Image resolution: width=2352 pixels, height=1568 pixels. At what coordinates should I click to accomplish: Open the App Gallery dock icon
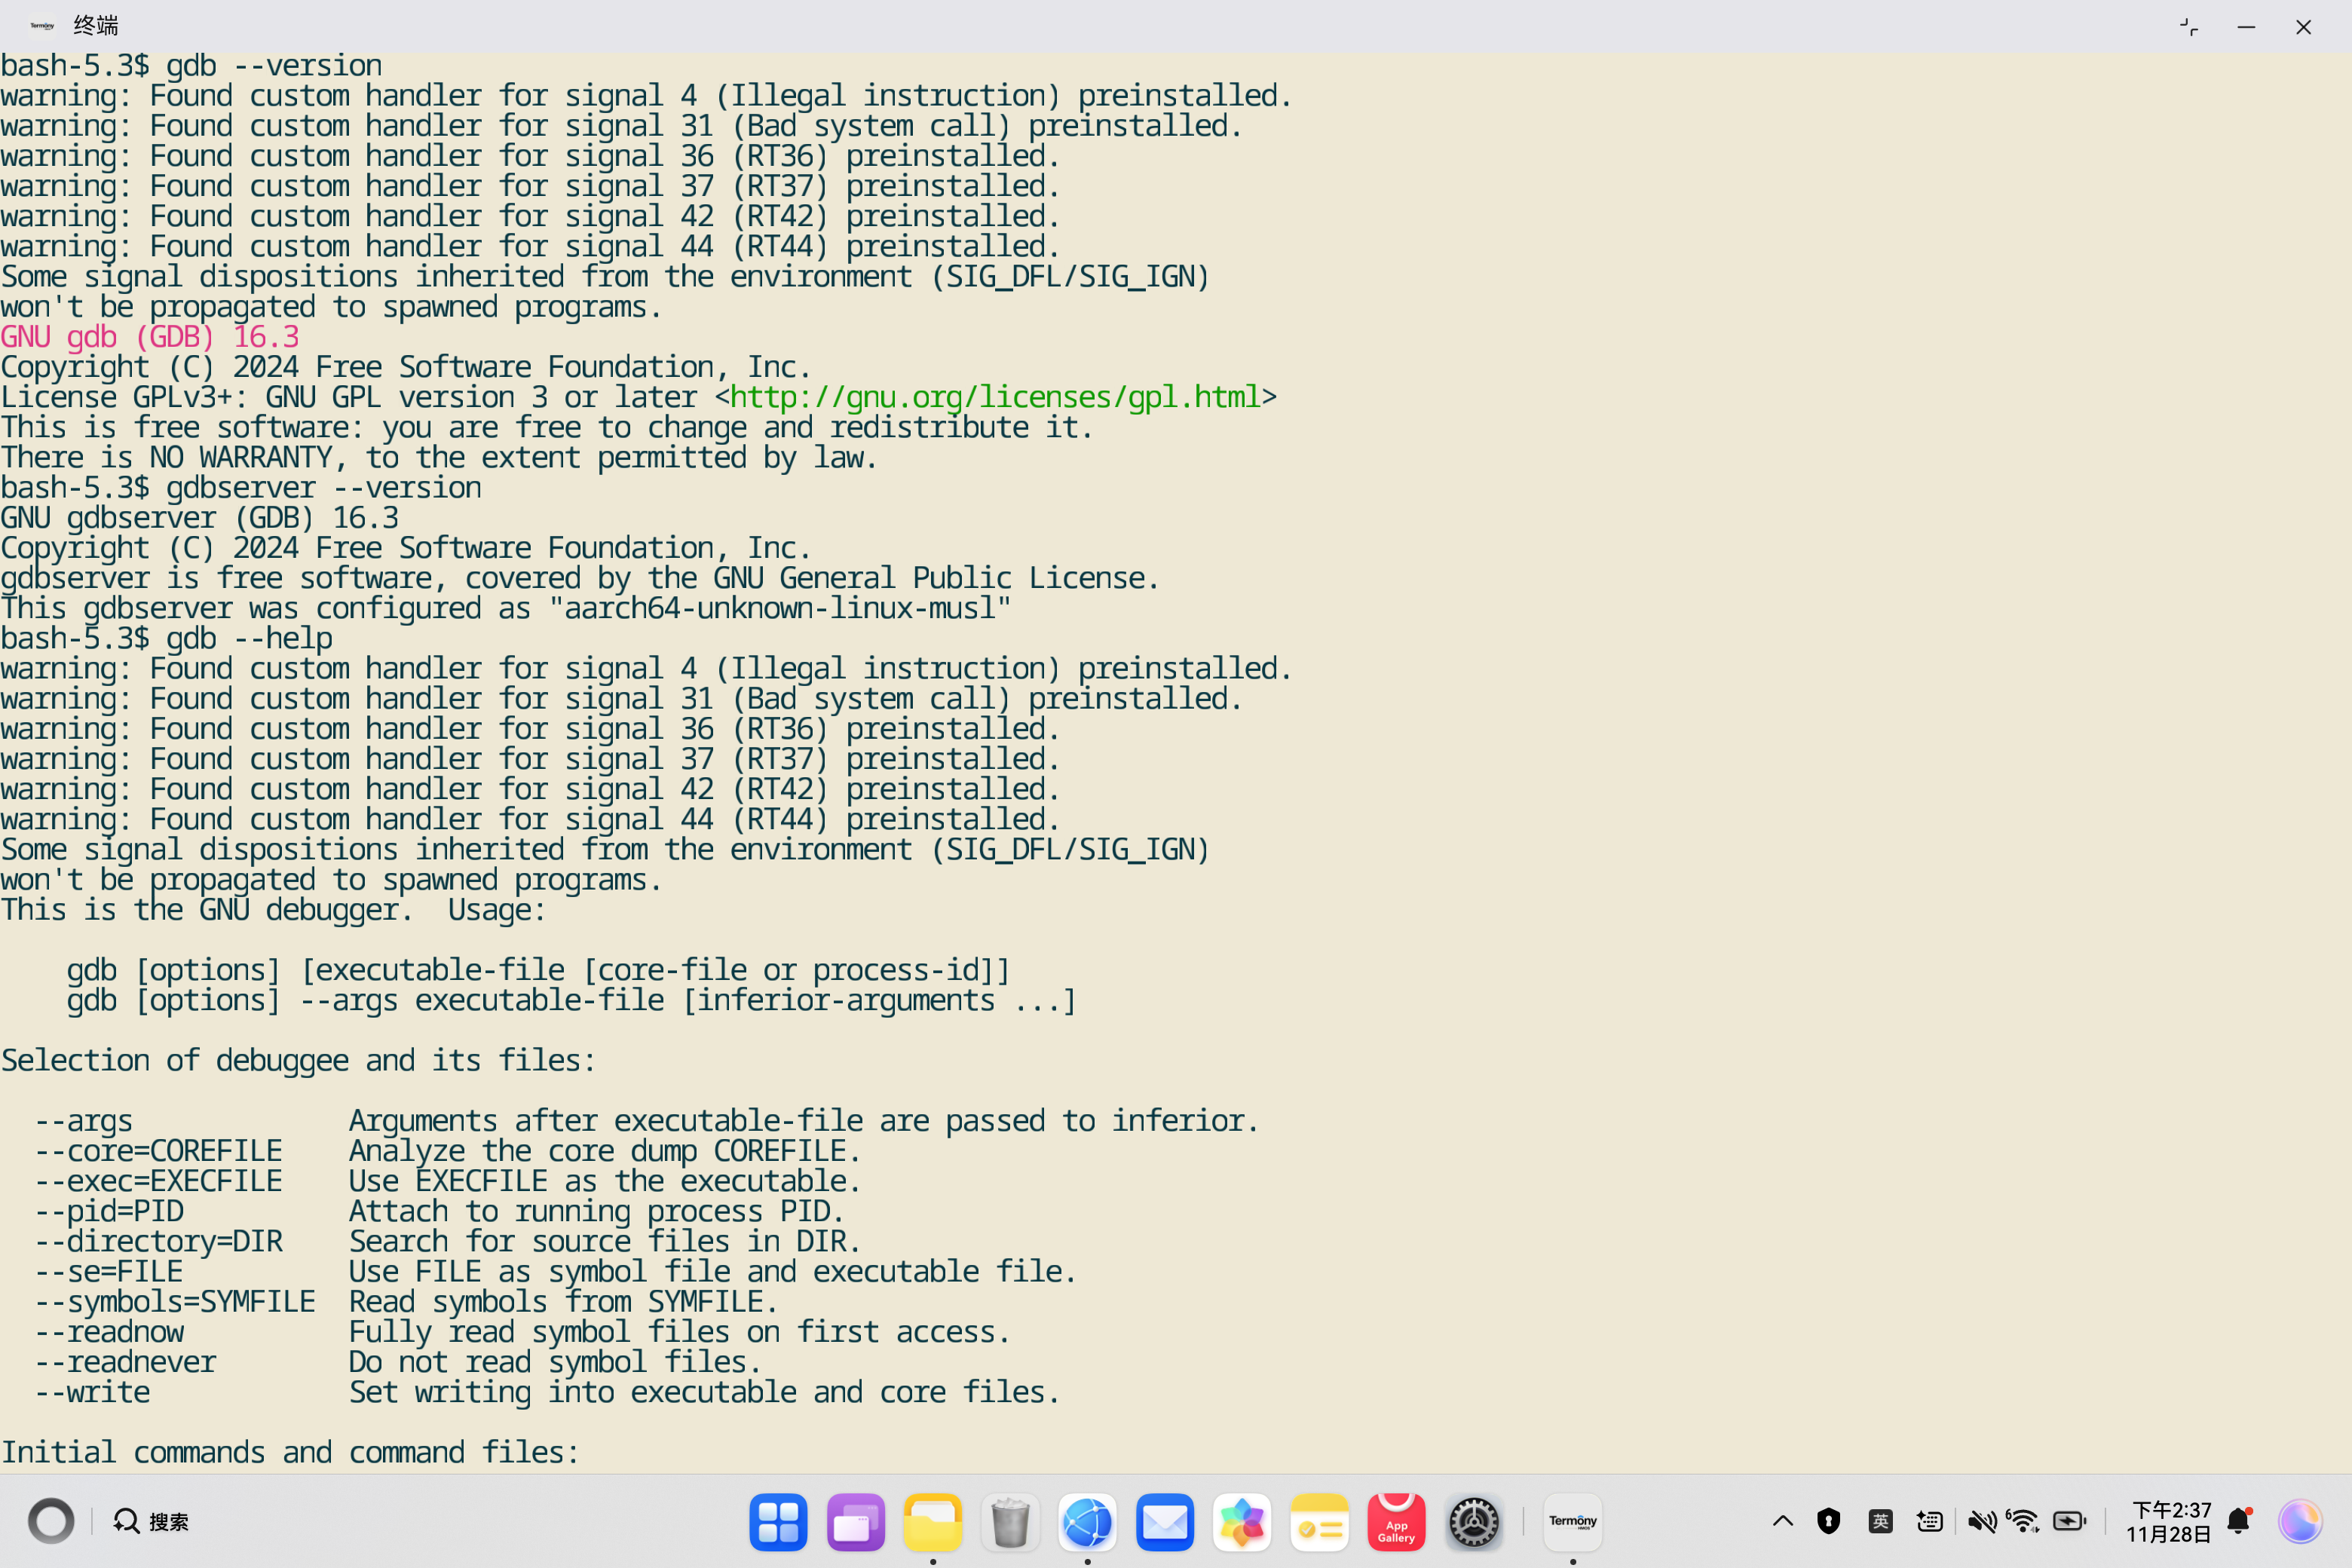(1395, 1522)
